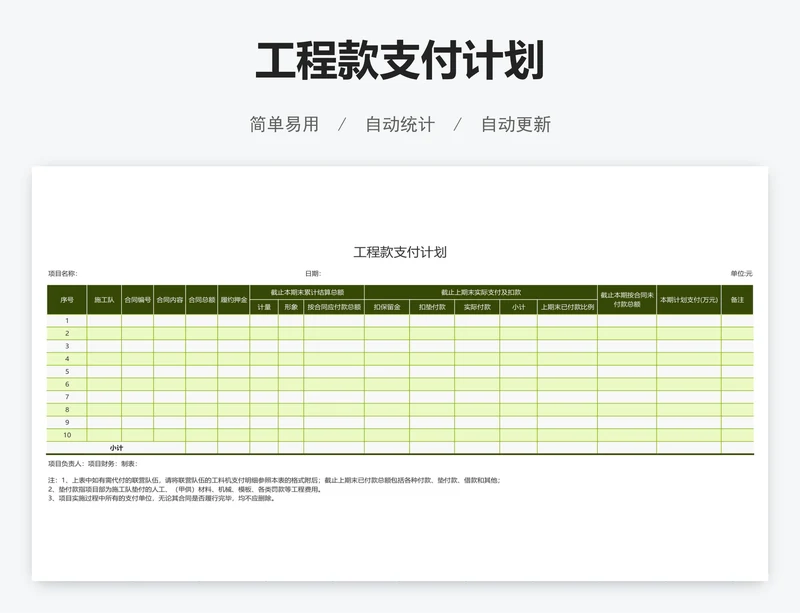The width and height of the screenshot is (800, 613).
Task: Click the 本期计划支付(万元) column header
Action: [689, 300]
